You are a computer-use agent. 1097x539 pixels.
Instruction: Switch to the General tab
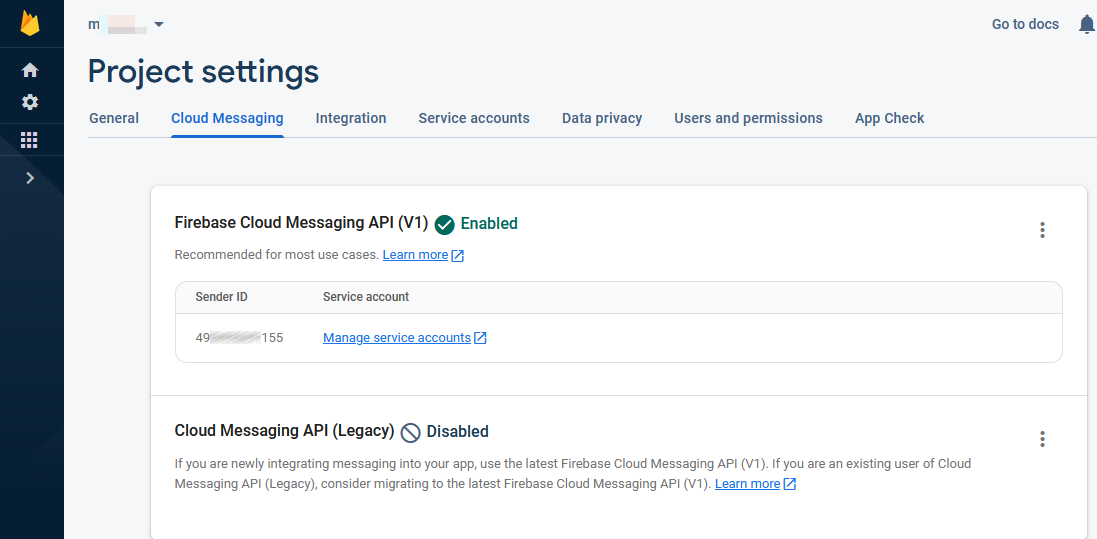point(114,118)
